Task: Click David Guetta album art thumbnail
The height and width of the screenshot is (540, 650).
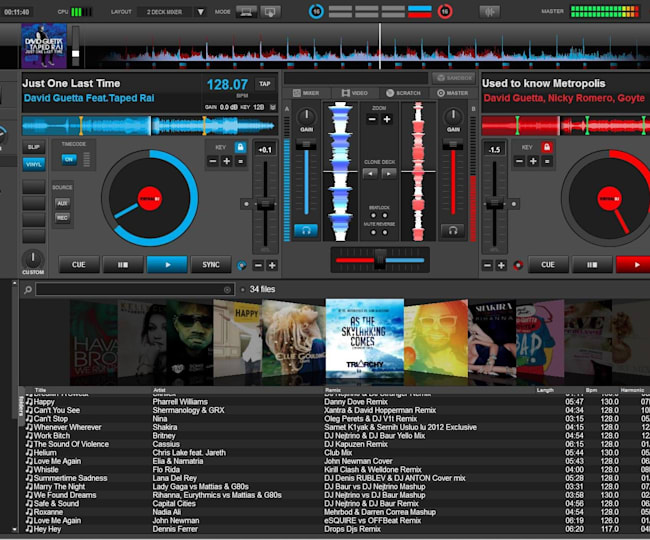Action: coord(44,46)
